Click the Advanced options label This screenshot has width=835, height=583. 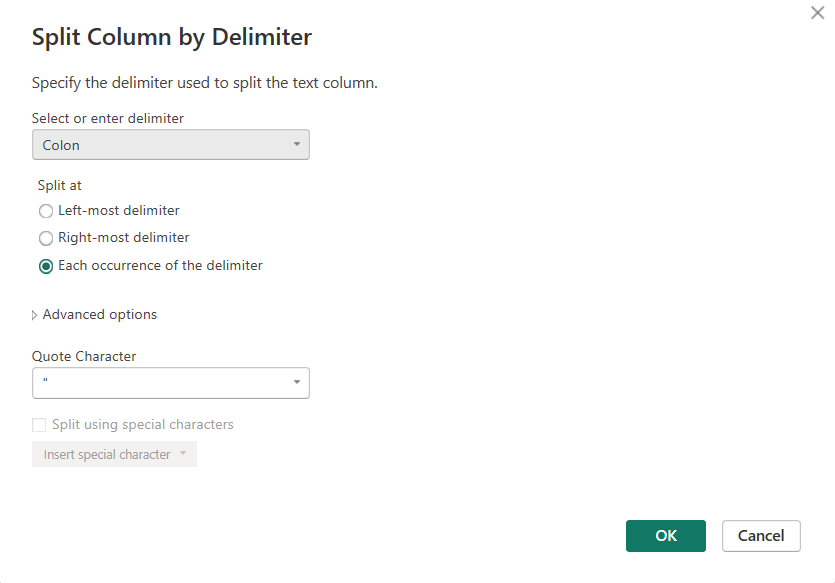tap(100, 315)
